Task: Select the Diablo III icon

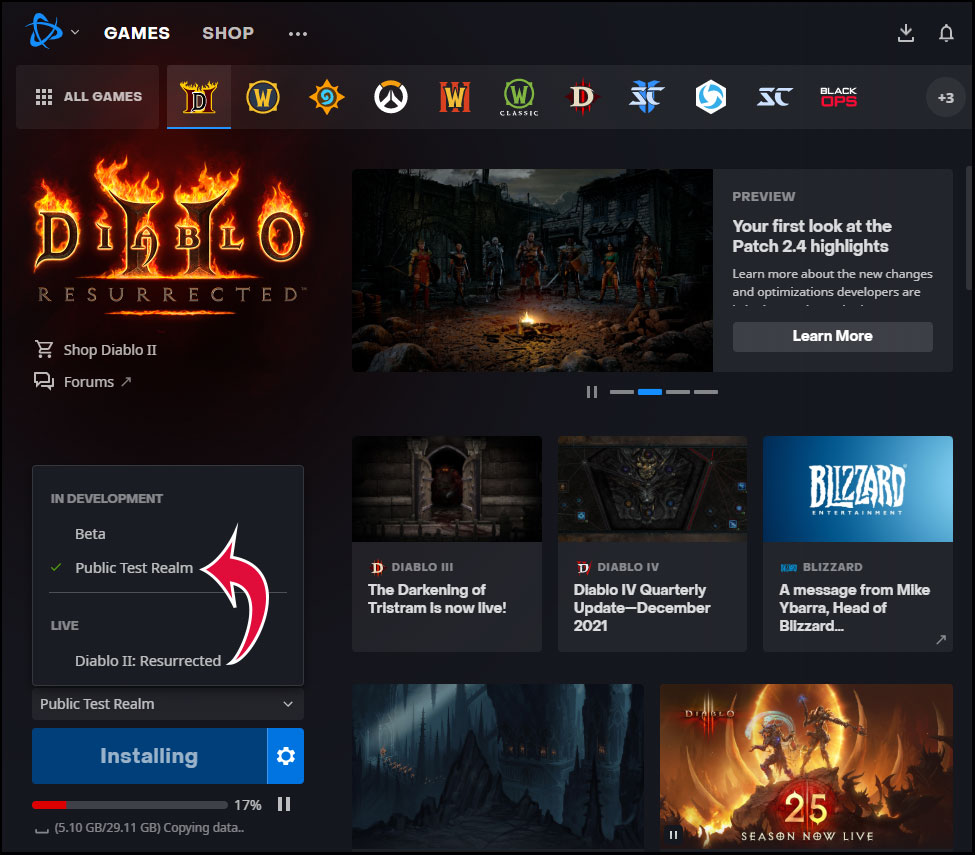Action: click(x=583, y=97)
